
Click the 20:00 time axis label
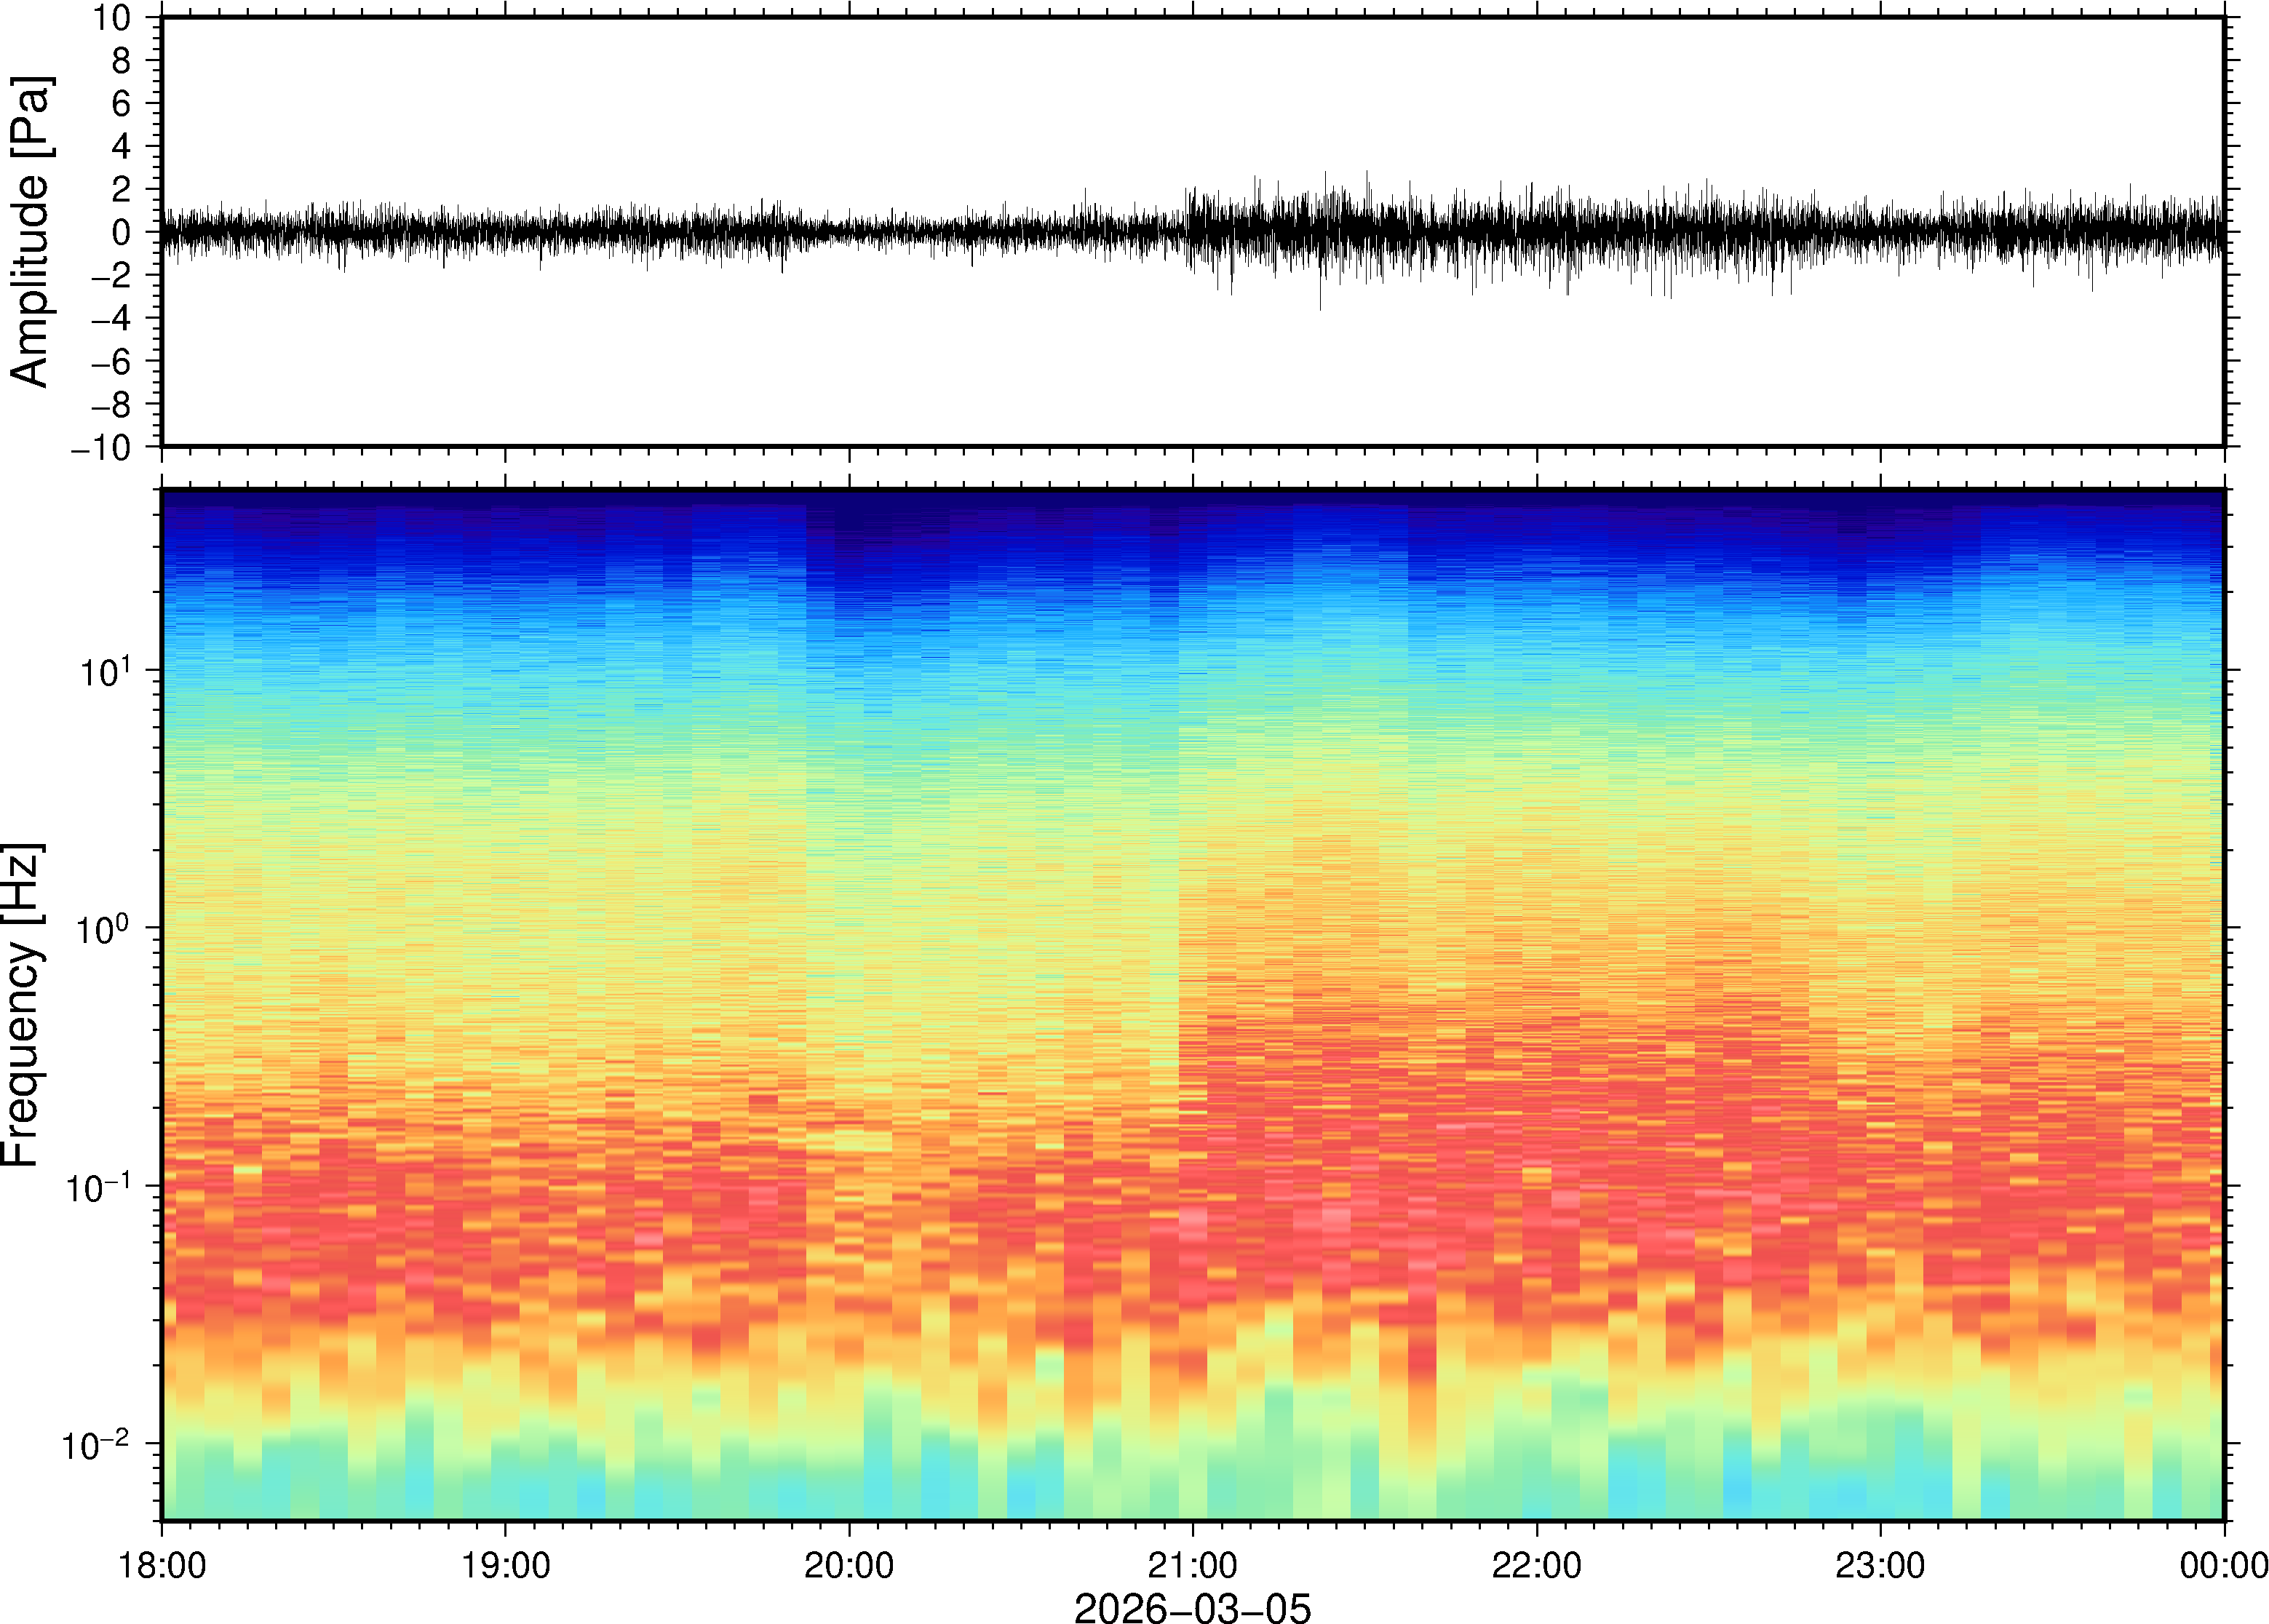[x=849, y=1565]
